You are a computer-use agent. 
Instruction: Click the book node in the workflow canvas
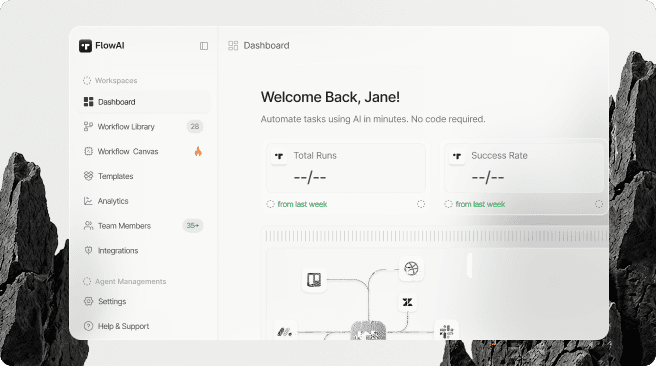coord(314,279)
